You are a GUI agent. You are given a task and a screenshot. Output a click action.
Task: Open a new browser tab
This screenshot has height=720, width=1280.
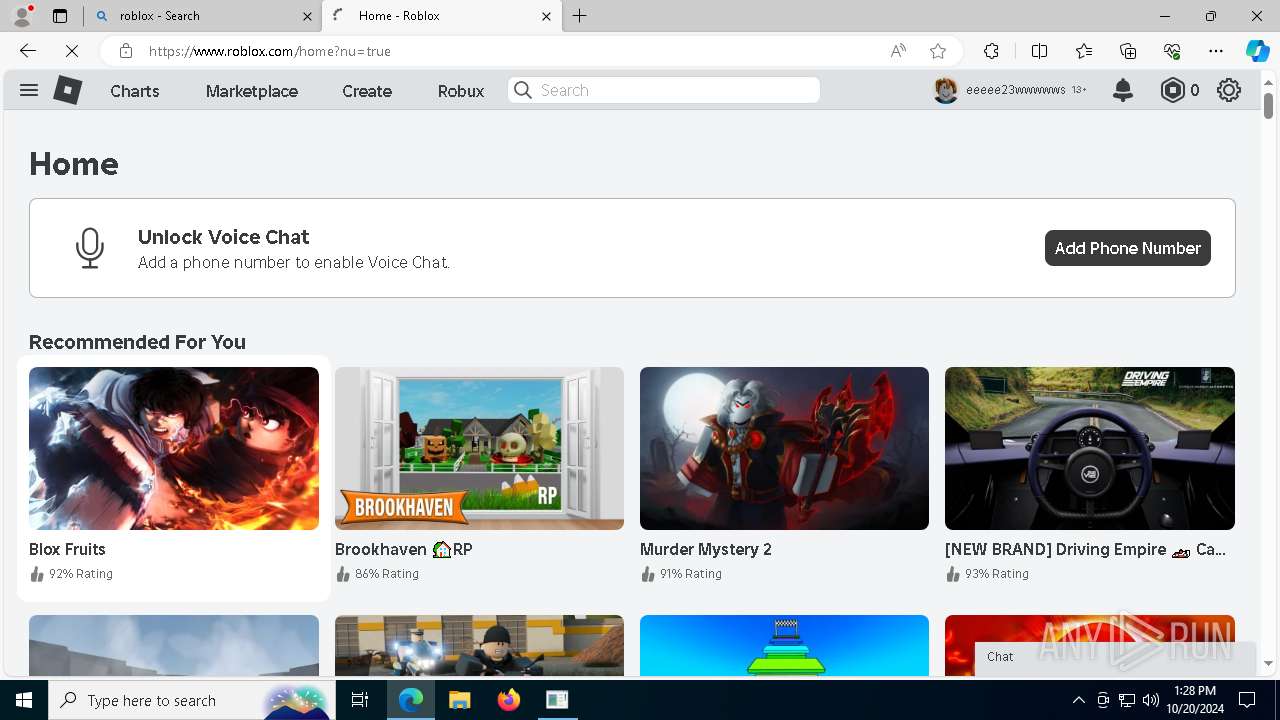[580, 16]
